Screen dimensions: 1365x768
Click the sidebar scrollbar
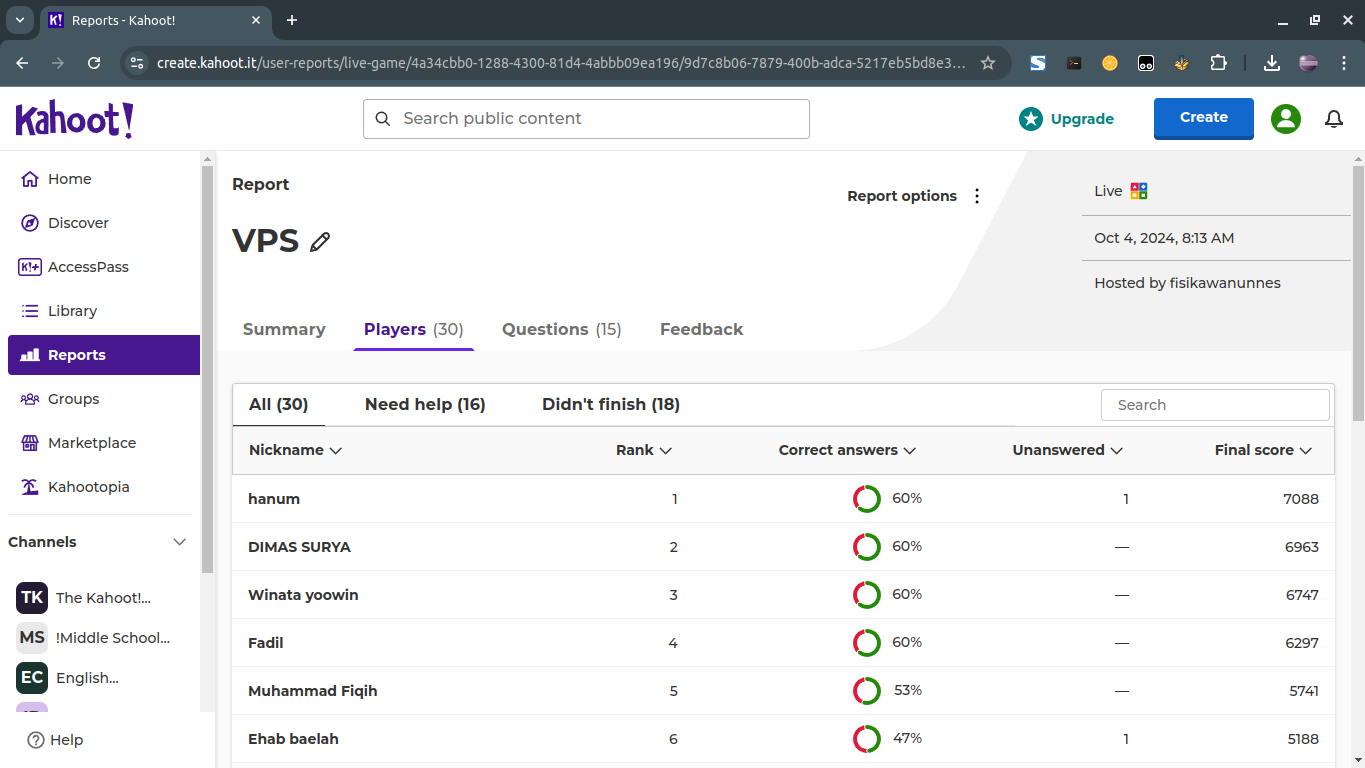point(208,370)
